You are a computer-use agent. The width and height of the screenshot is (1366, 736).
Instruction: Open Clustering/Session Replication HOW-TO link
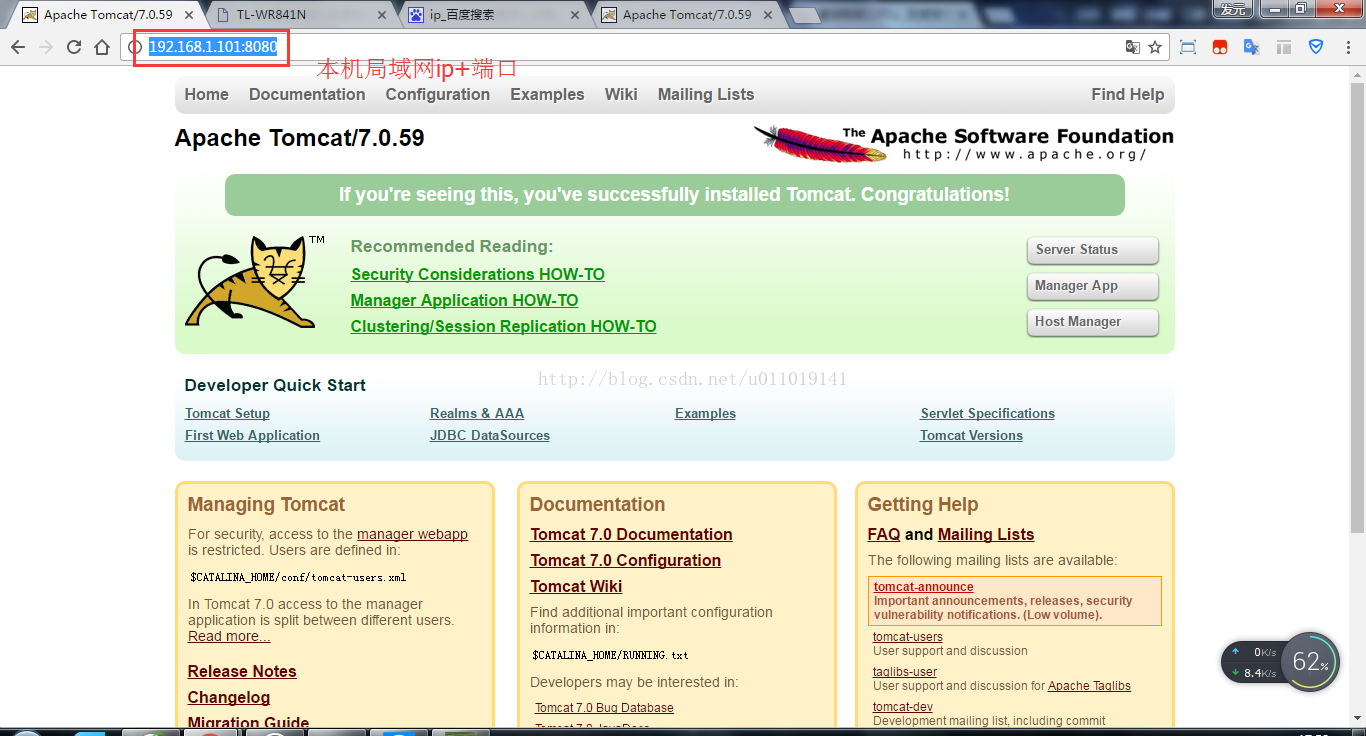click(504, 326)
